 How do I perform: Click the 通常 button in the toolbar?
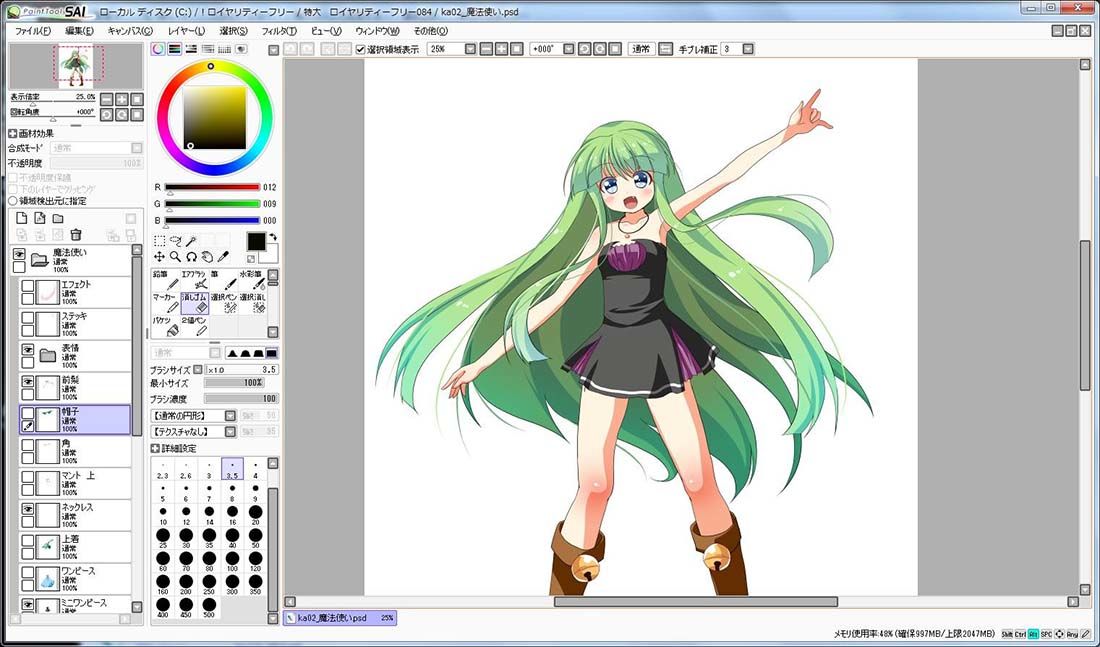click(641, 49)
